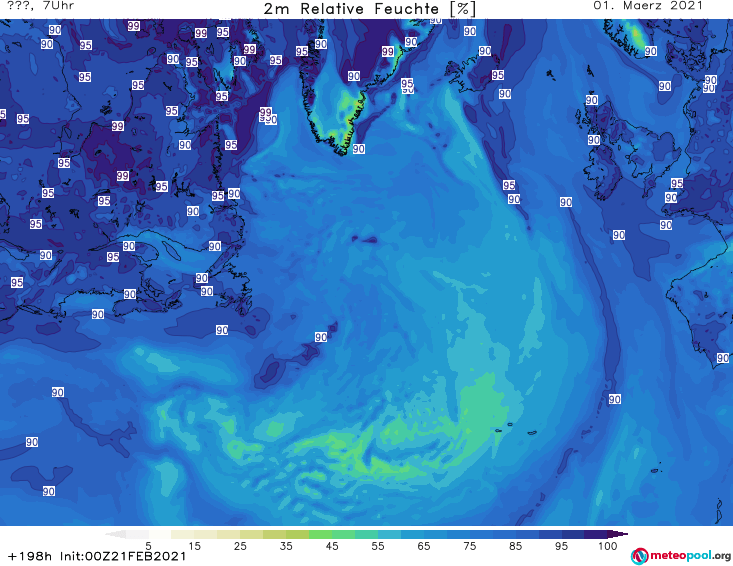Click the color scale tick label "75"
The image size is (733, 566).
[x=469, y=546]
